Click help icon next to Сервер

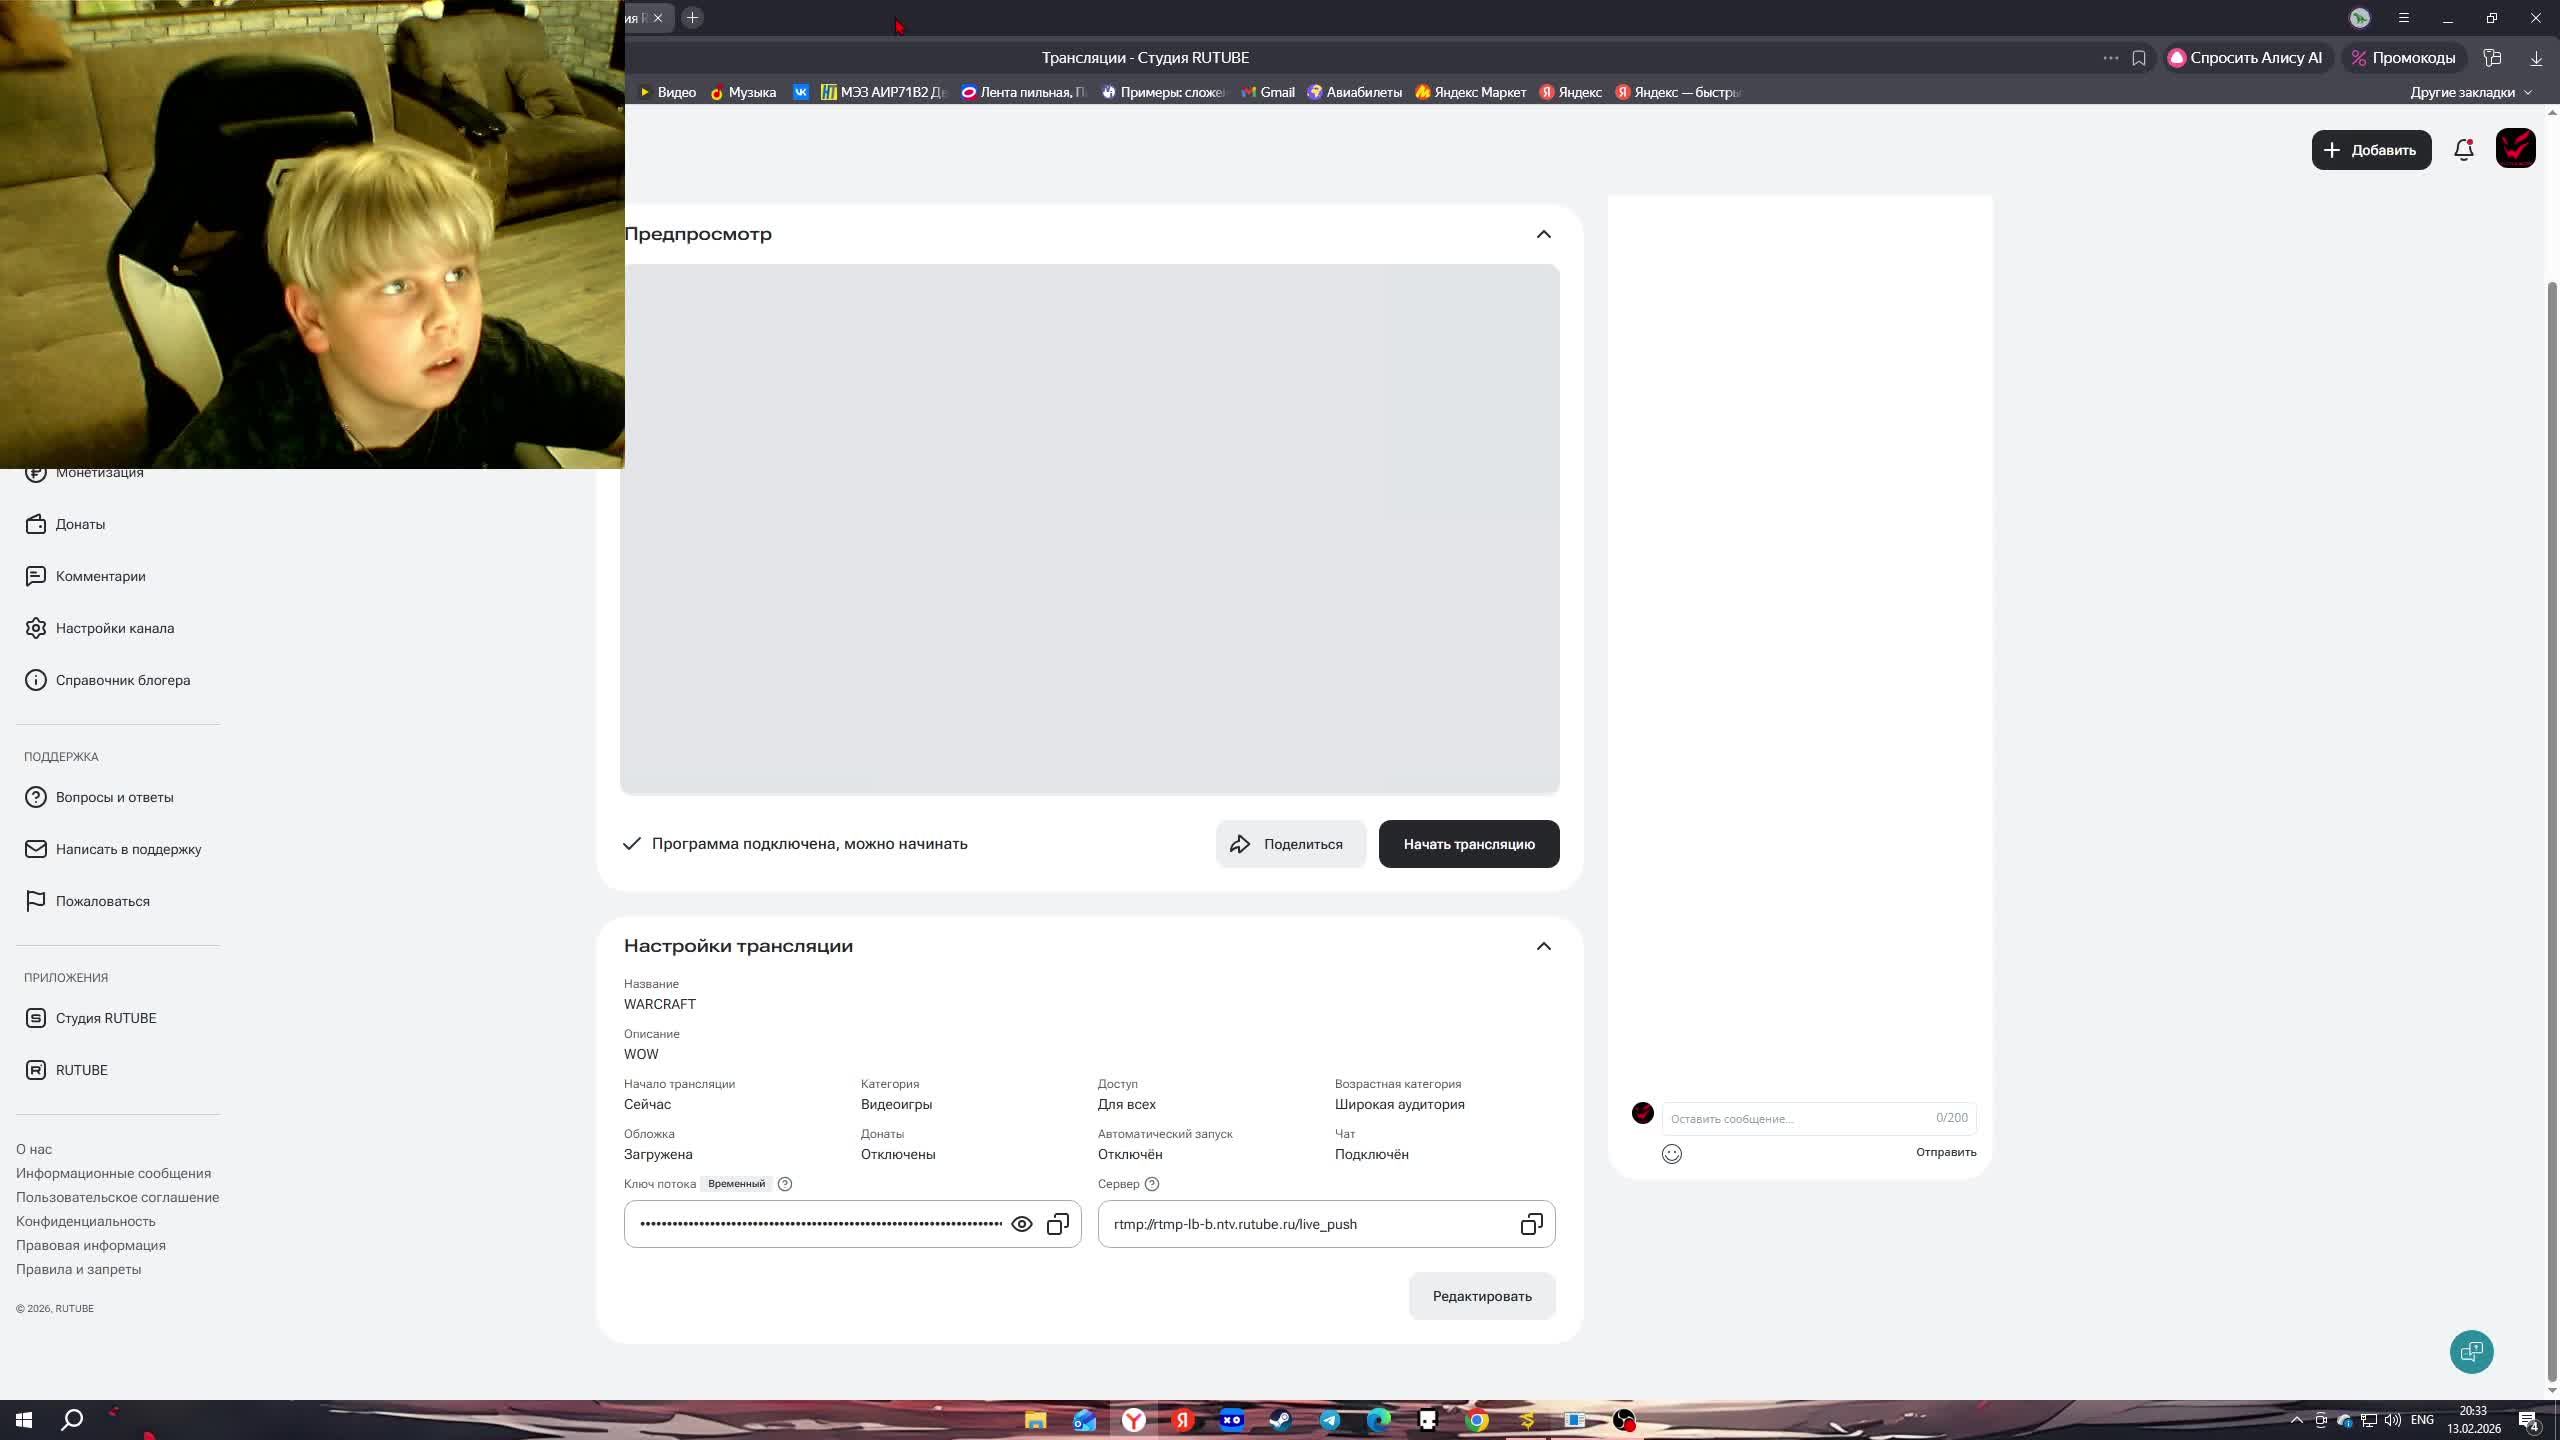pyautogui.click(x=1152, y=1184)
